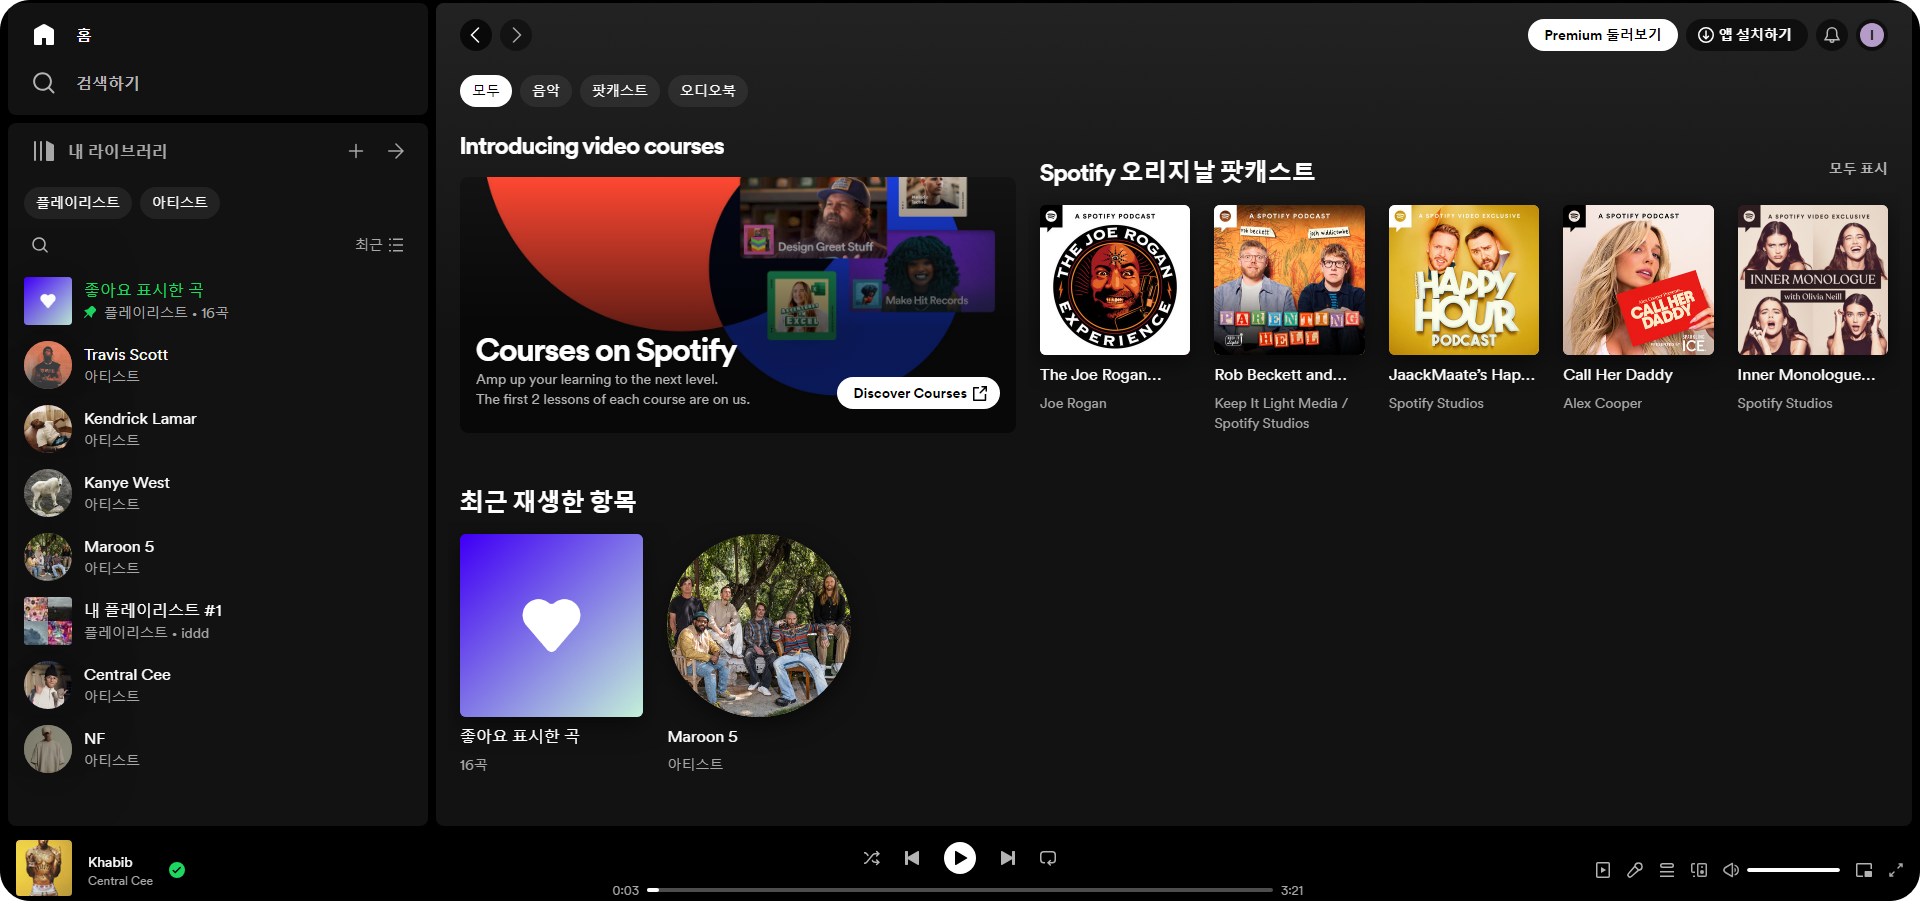Open Call Her Daddy podcast cover
Viewport: 1920px width, 901px height.
tap(1638, 280)
